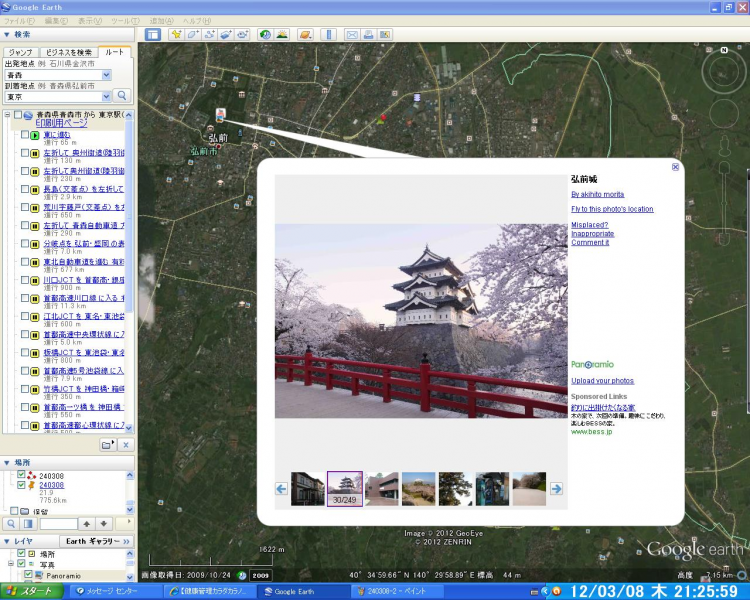This screenshot has height=600, width=750.
Task: Collapse the 検索 panel triangle
Action: click(x=7, y=34)
